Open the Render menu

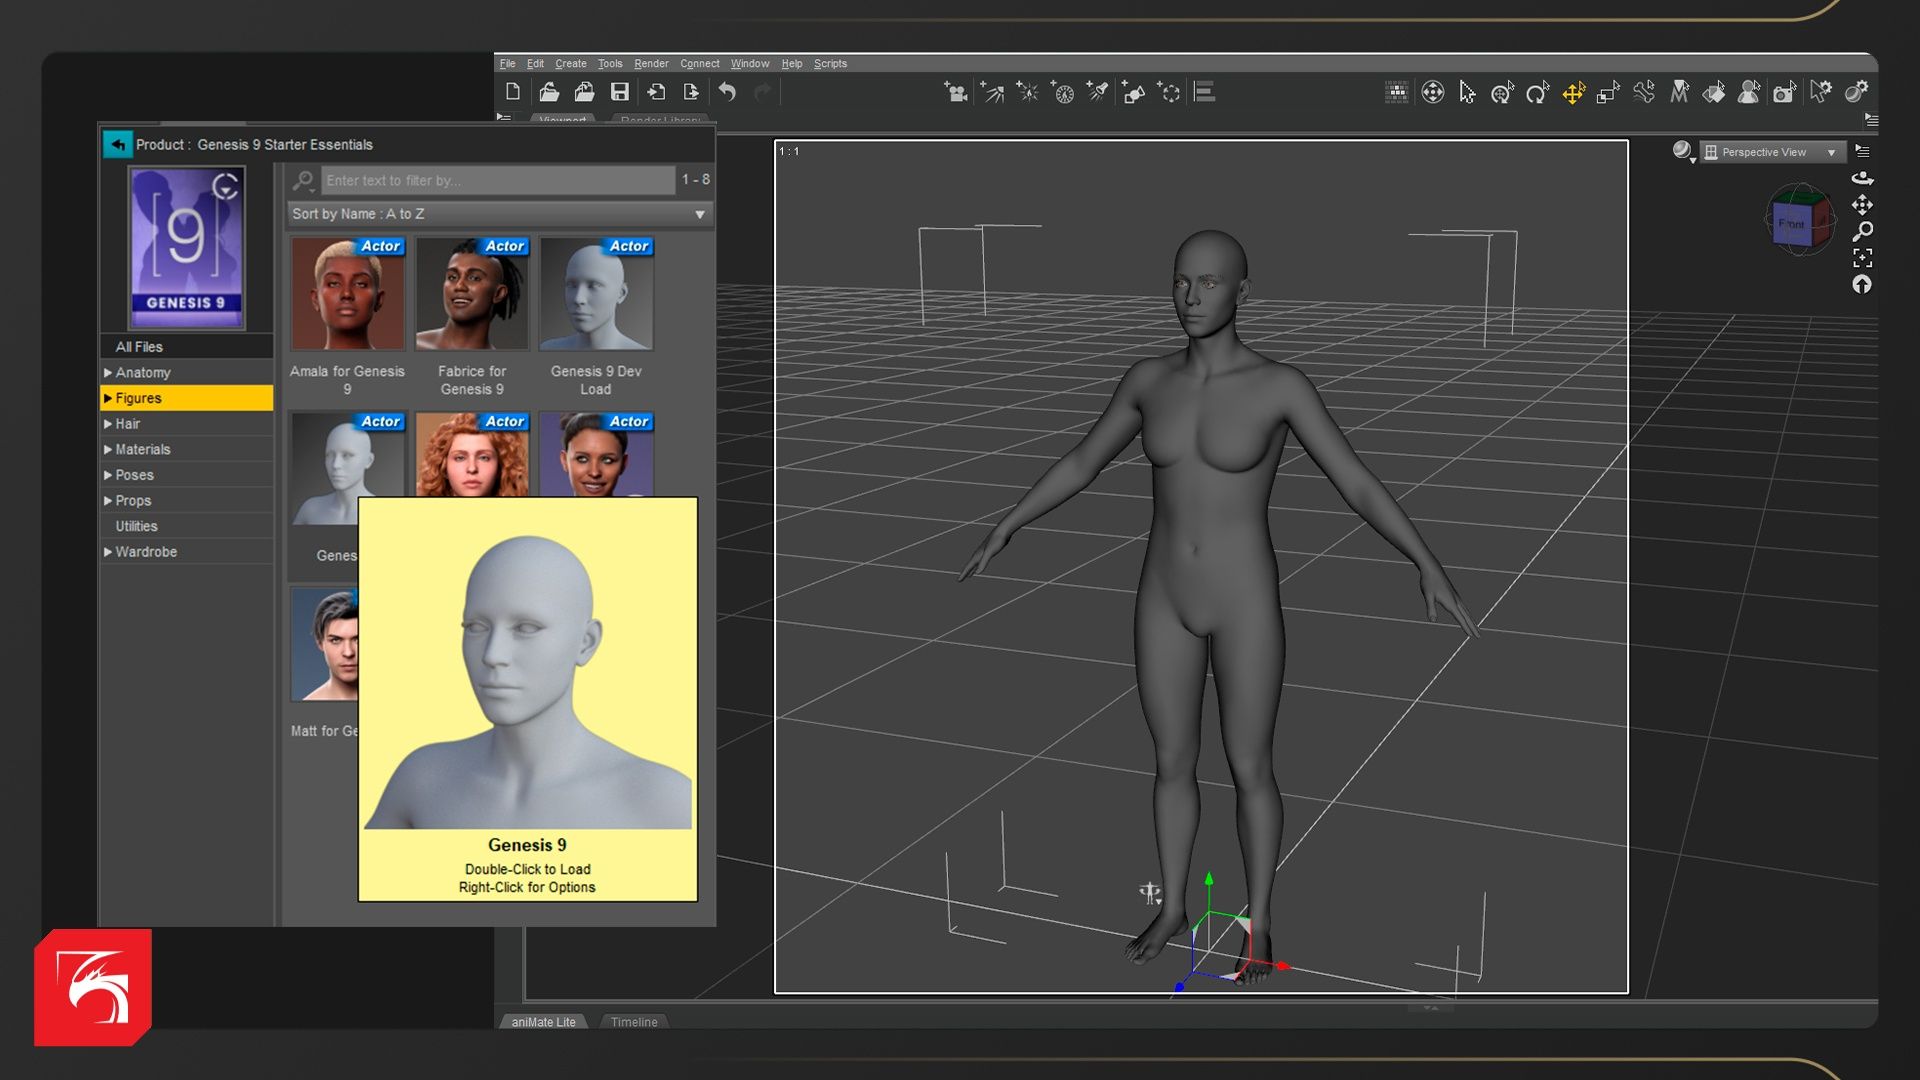pyautogui.click(x=651, y=64)
